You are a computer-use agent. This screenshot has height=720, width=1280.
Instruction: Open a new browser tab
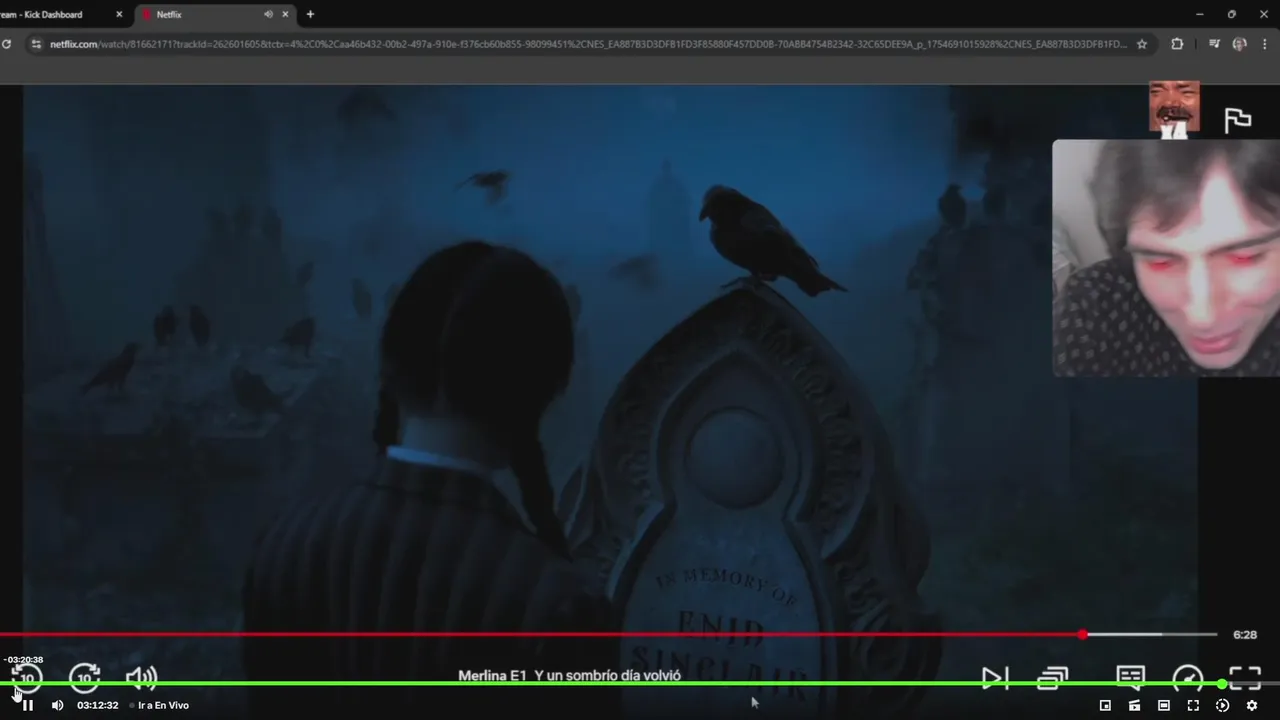310,14
